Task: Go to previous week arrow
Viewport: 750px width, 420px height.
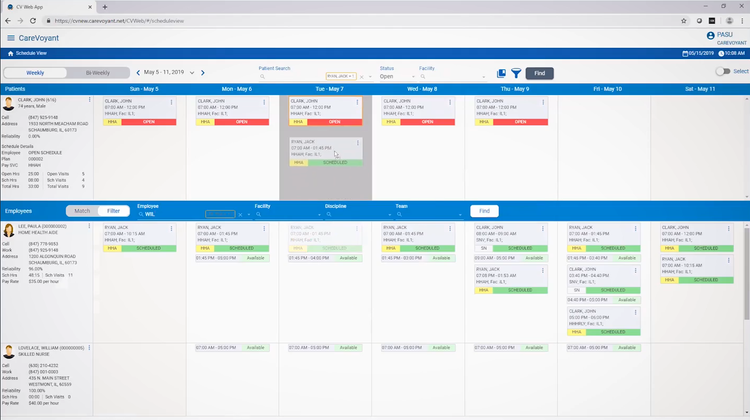Action: tap(138, 73)
